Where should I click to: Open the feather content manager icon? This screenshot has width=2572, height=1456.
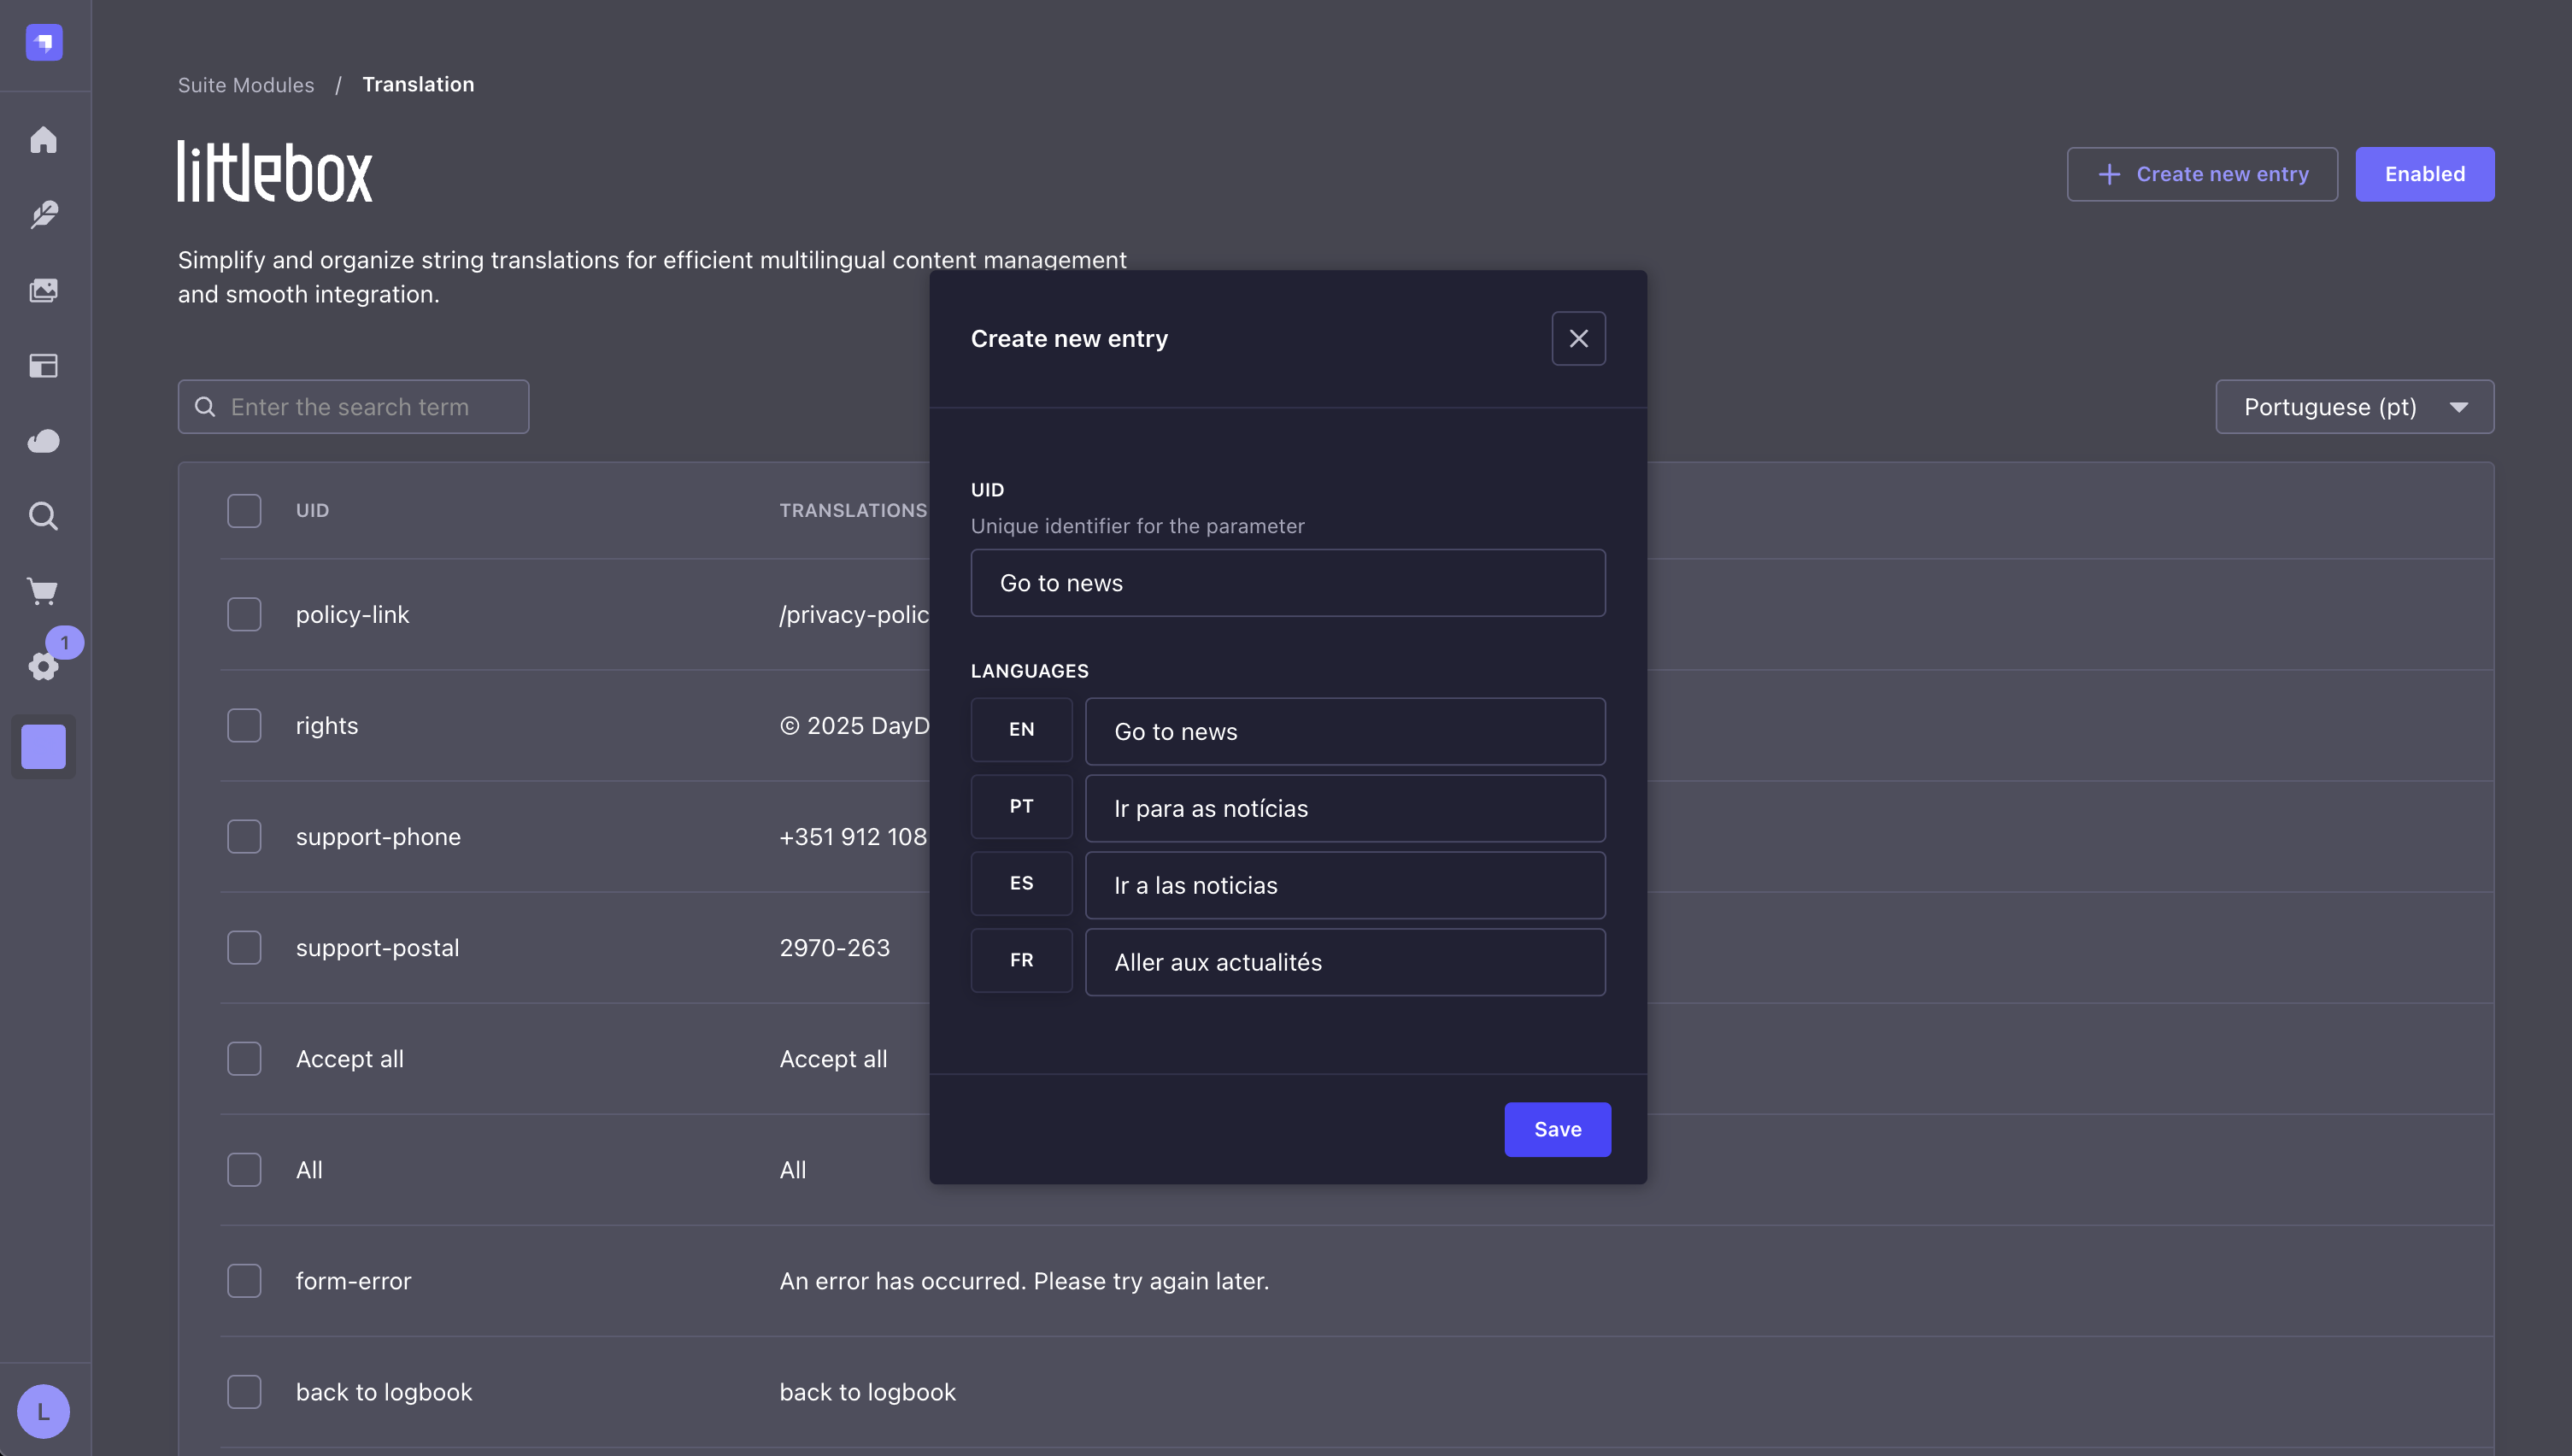pyautogui.click(x=43, y=215)
